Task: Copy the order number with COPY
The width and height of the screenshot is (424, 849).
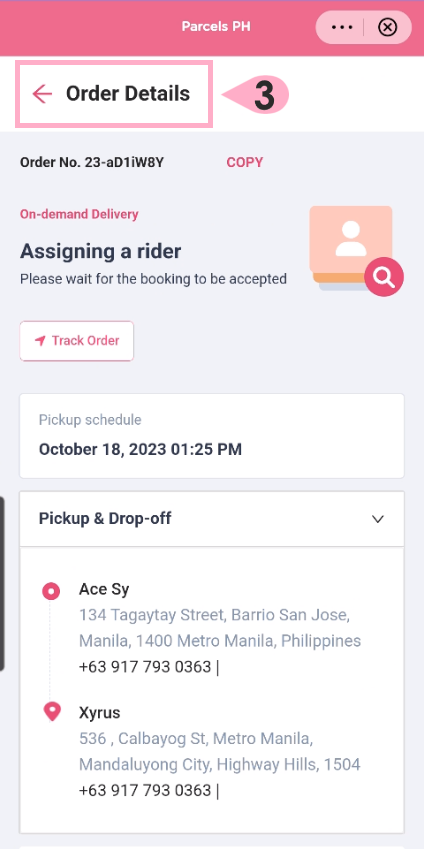Action: tap(245, 162)
